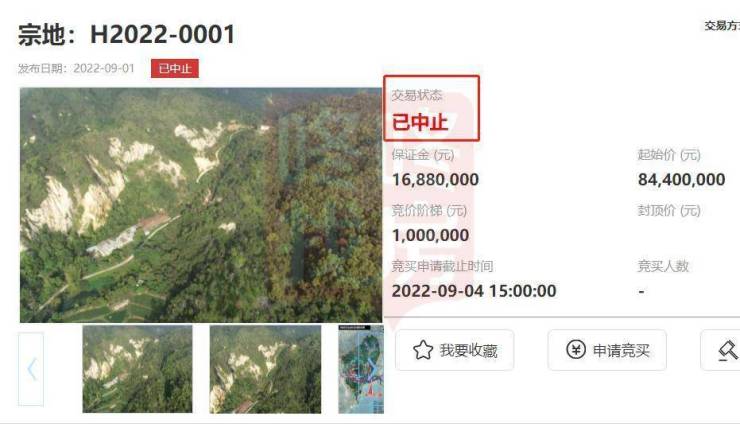
Task: Click the 竞价阶梯 value 1,000,000
Action: point(430,235)
